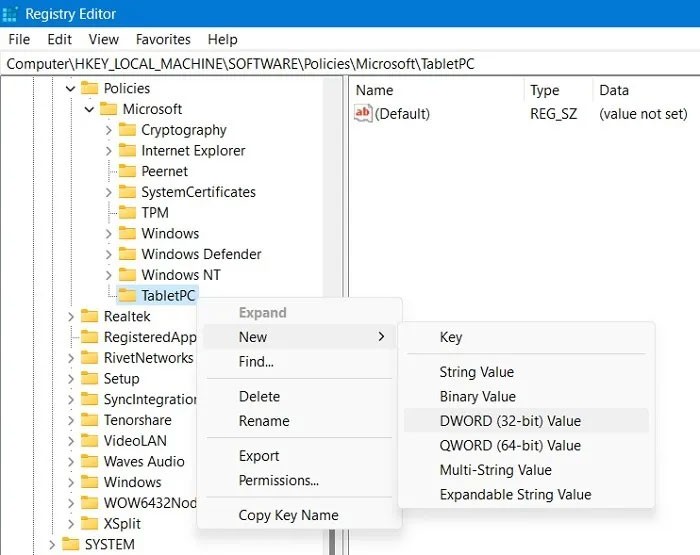Click the Registry Editor app icon in title bar

pos(12,14)
